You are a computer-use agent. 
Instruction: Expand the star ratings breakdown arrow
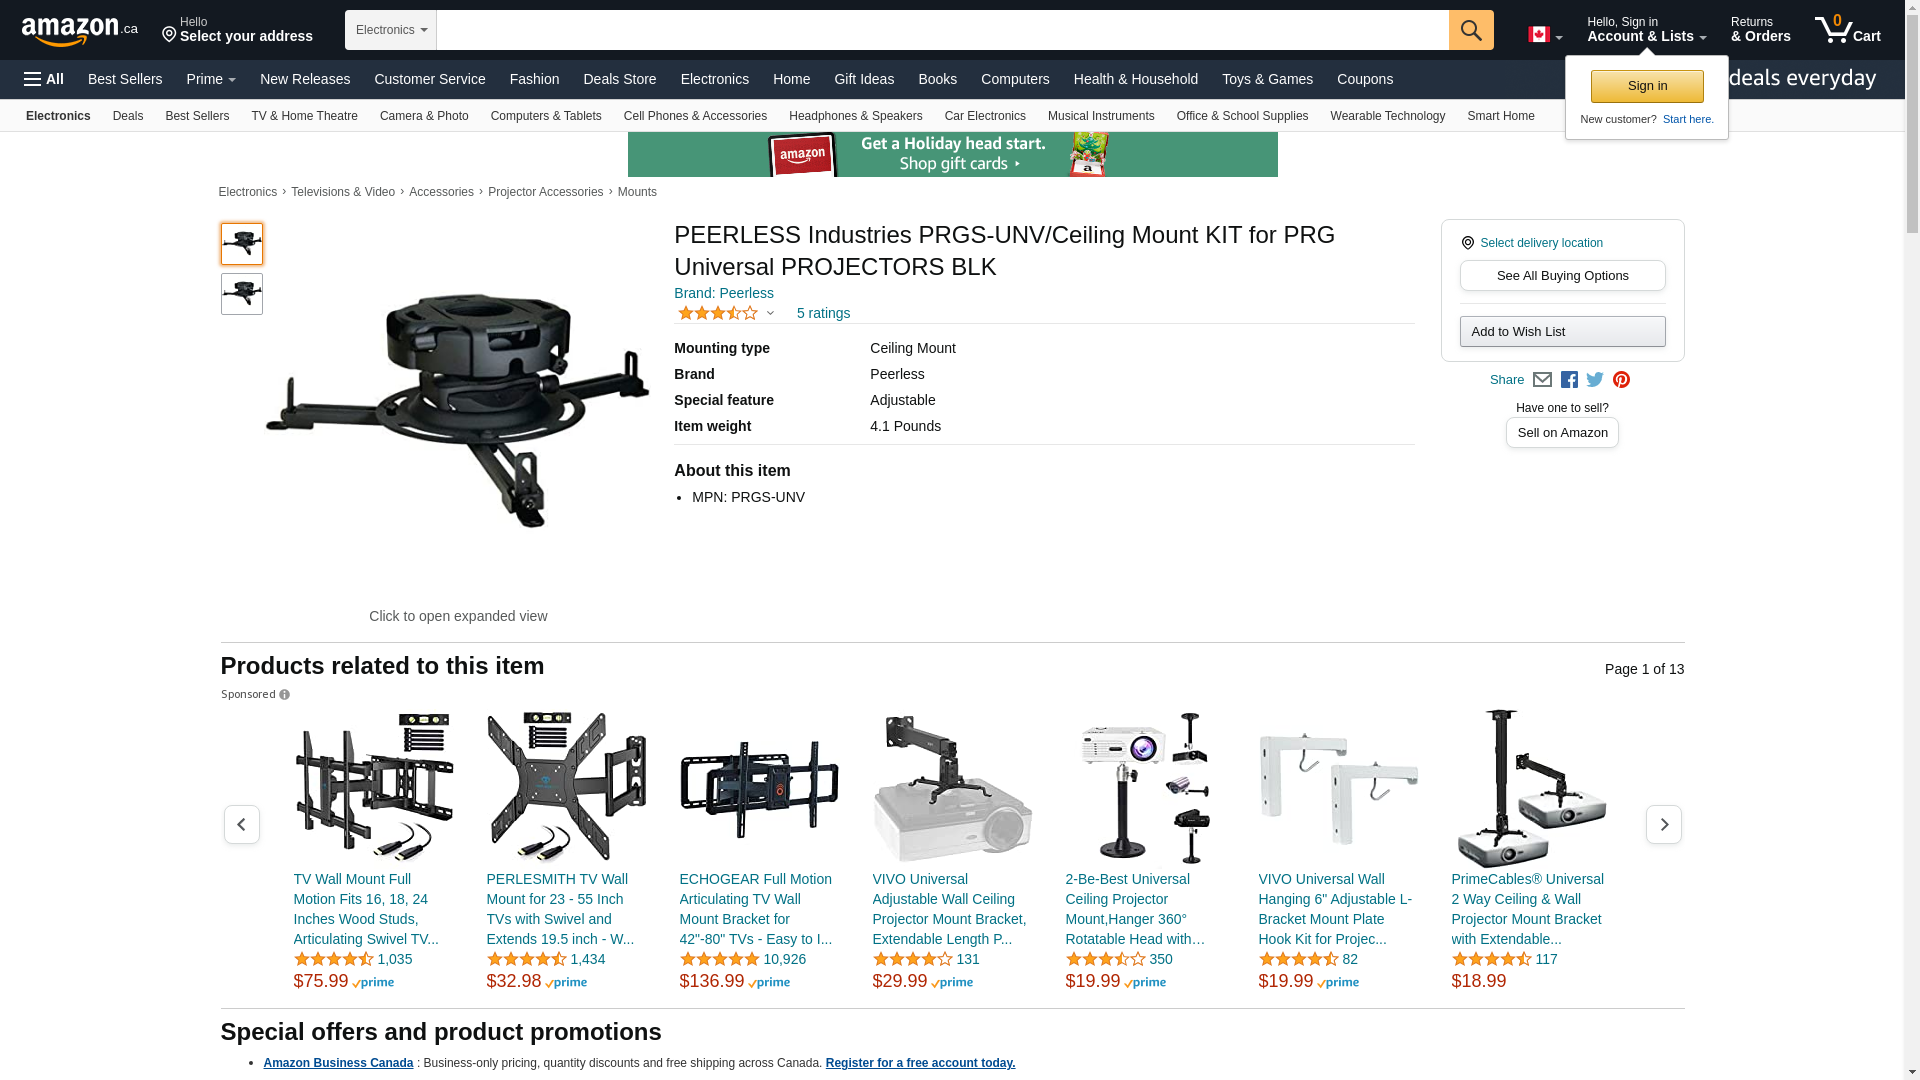tap(770, 314)
